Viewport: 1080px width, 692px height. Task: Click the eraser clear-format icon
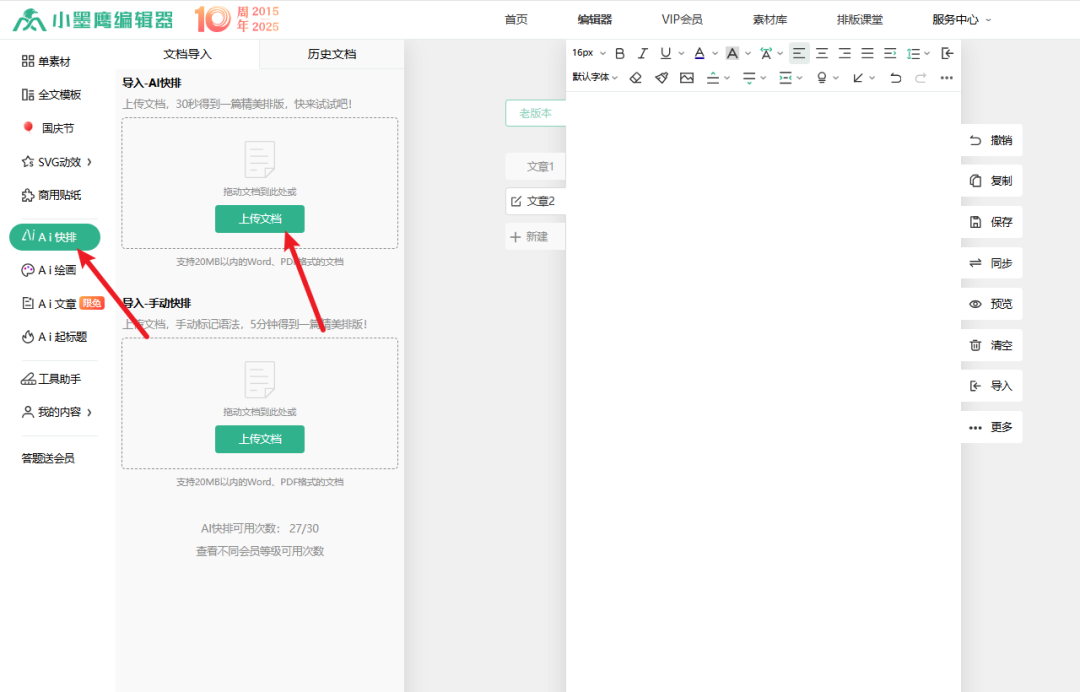[635, 78]
